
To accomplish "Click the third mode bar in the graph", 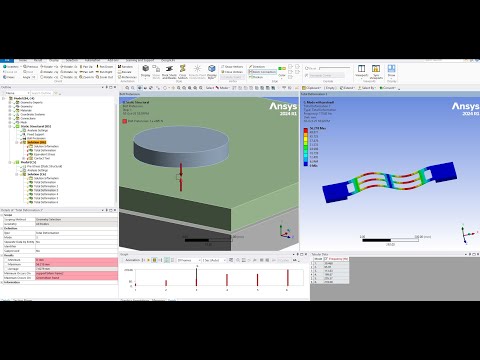I will point(196,277).
